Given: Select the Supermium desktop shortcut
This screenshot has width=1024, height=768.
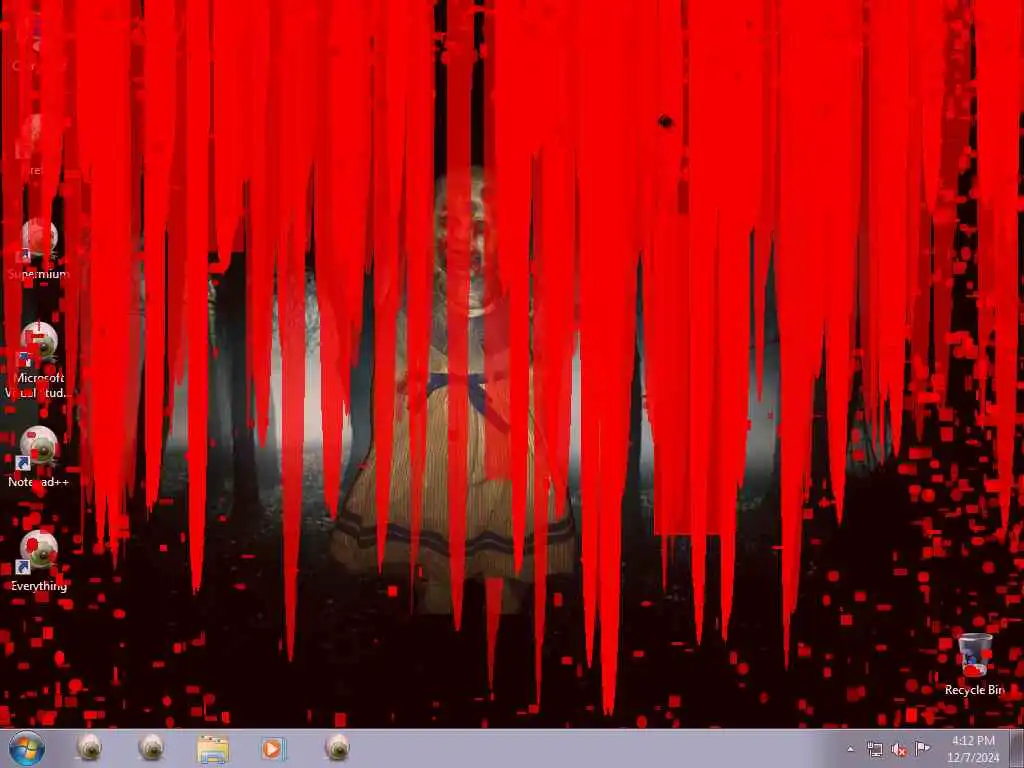Looking at the screenshot, I should coord(39,249).
